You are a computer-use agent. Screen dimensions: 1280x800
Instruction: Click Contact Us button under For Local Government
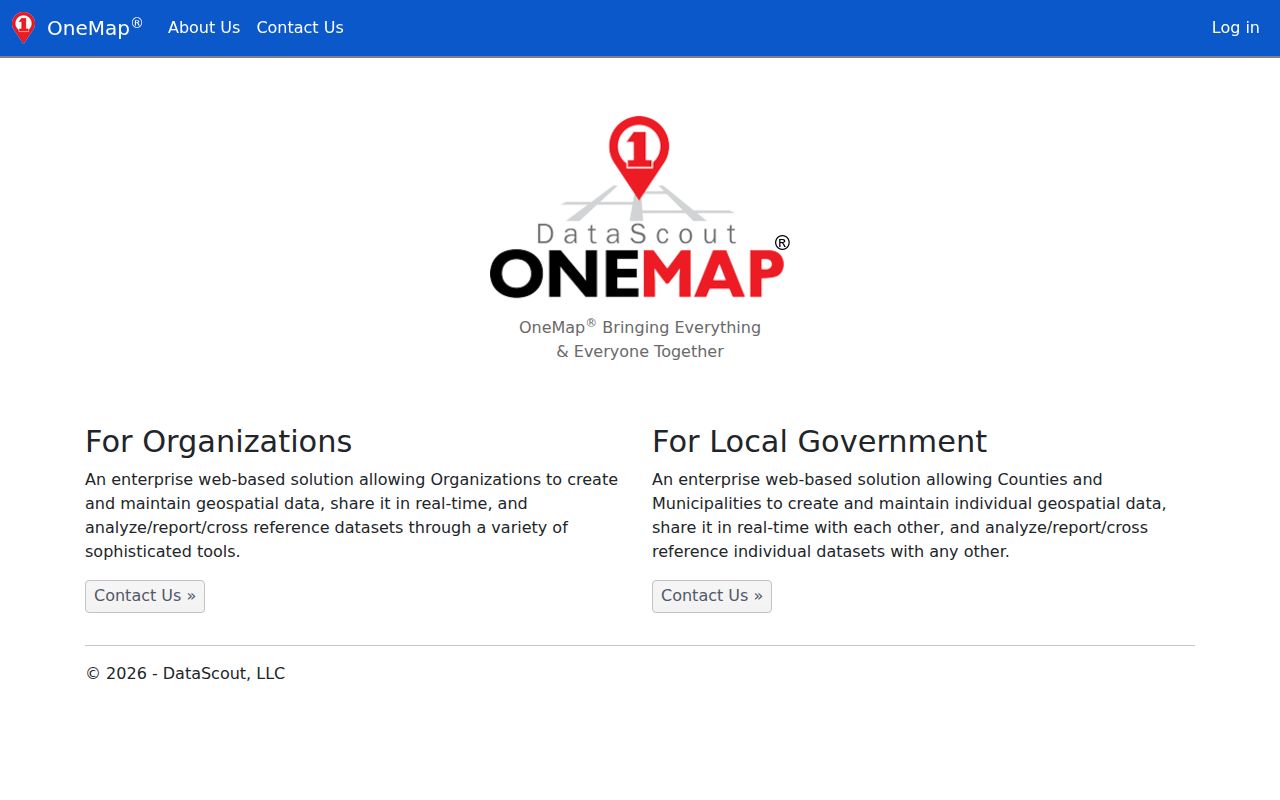712,596
